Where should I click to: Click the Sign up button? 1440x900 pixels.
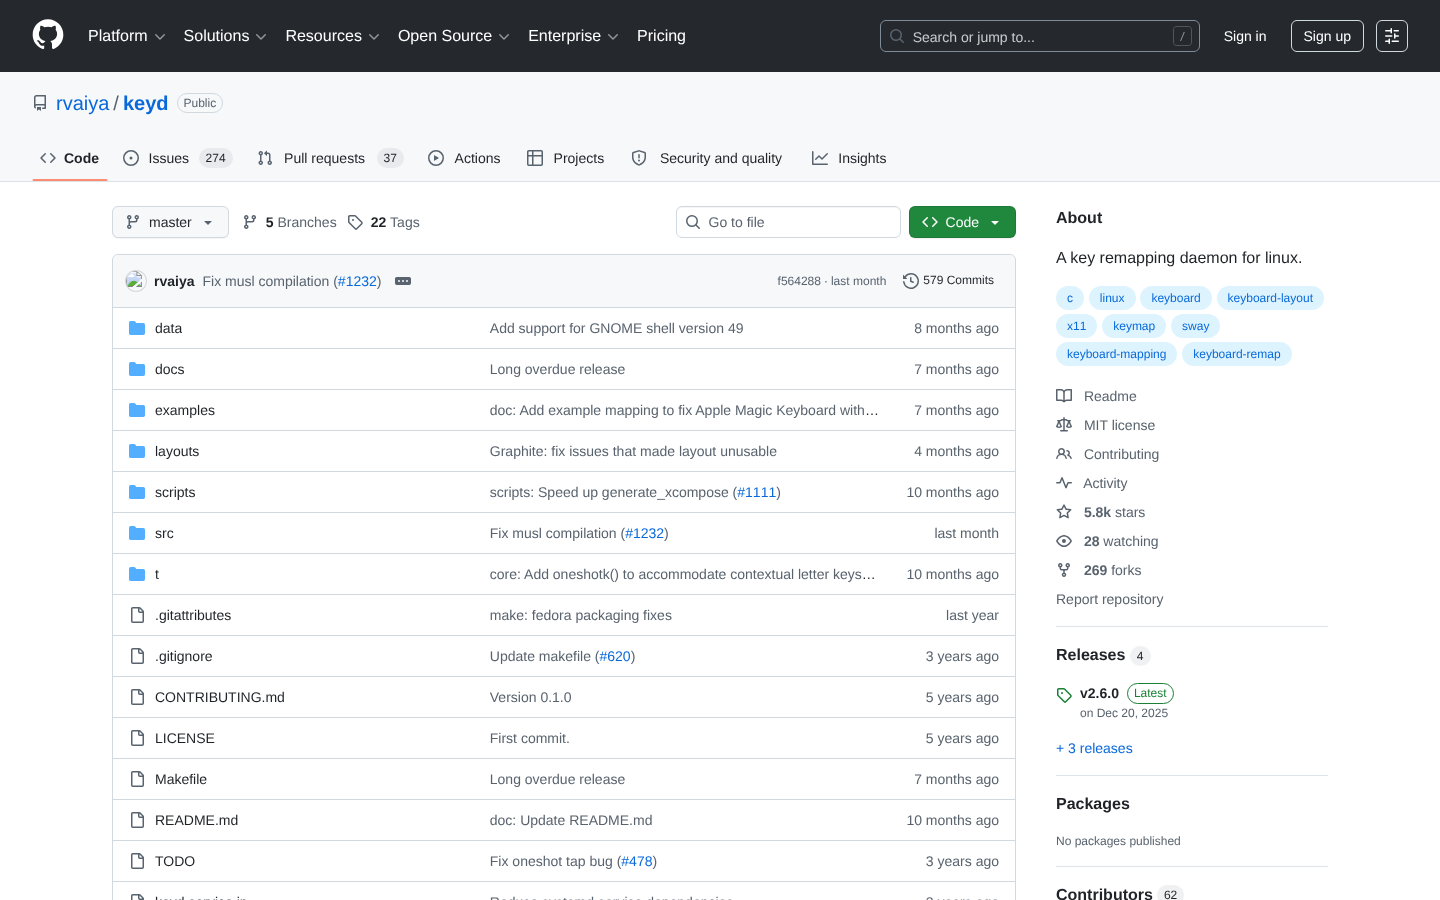[x=1327, y=36]
